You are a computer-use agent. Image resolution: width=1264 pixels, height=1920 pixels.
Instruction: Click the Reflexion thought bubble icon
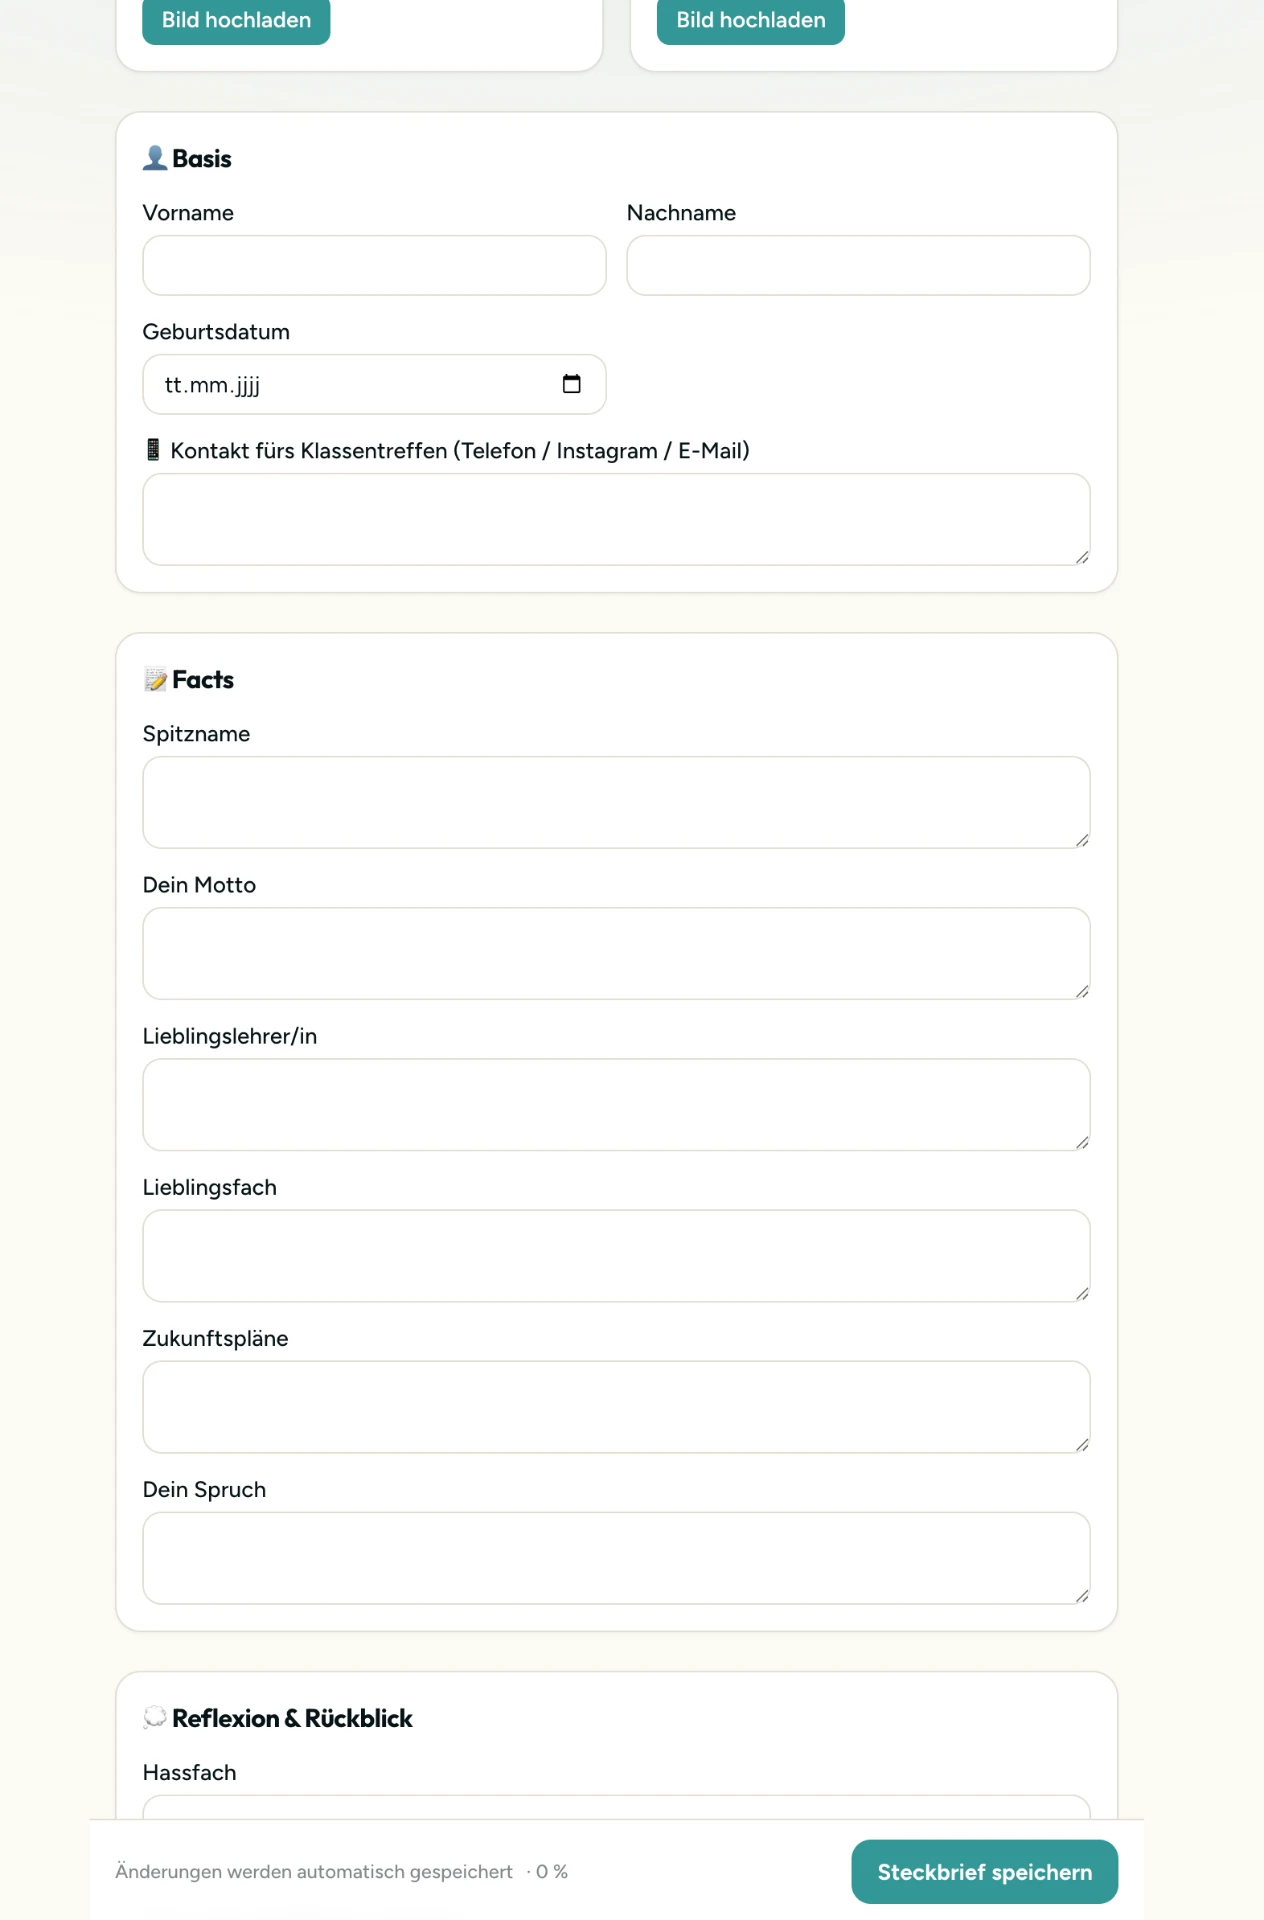[x=155, y=1718]
